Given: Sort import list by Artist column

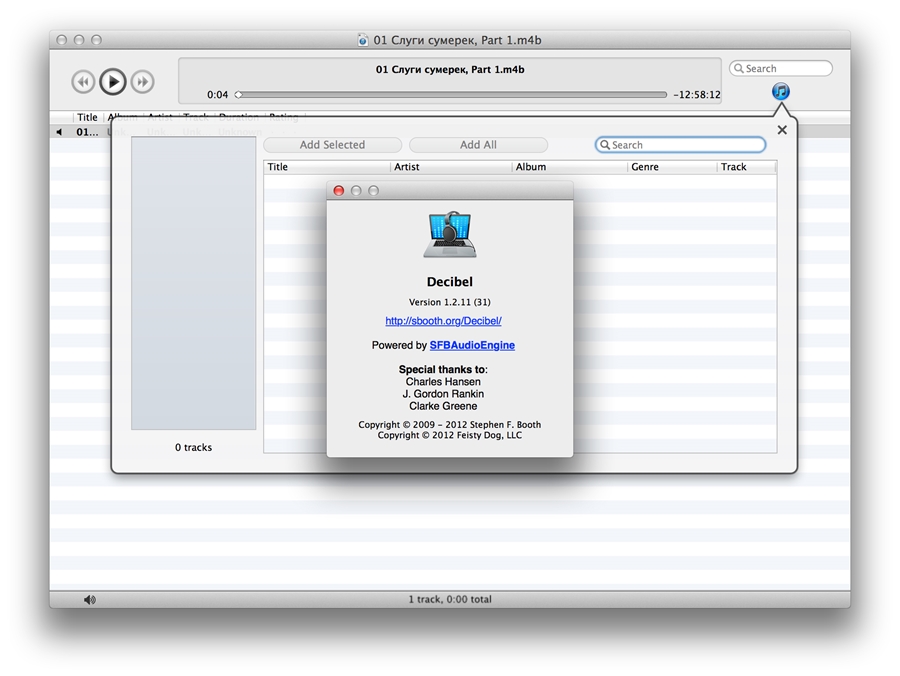Looking at the screenshot, I should click(450, 167).
